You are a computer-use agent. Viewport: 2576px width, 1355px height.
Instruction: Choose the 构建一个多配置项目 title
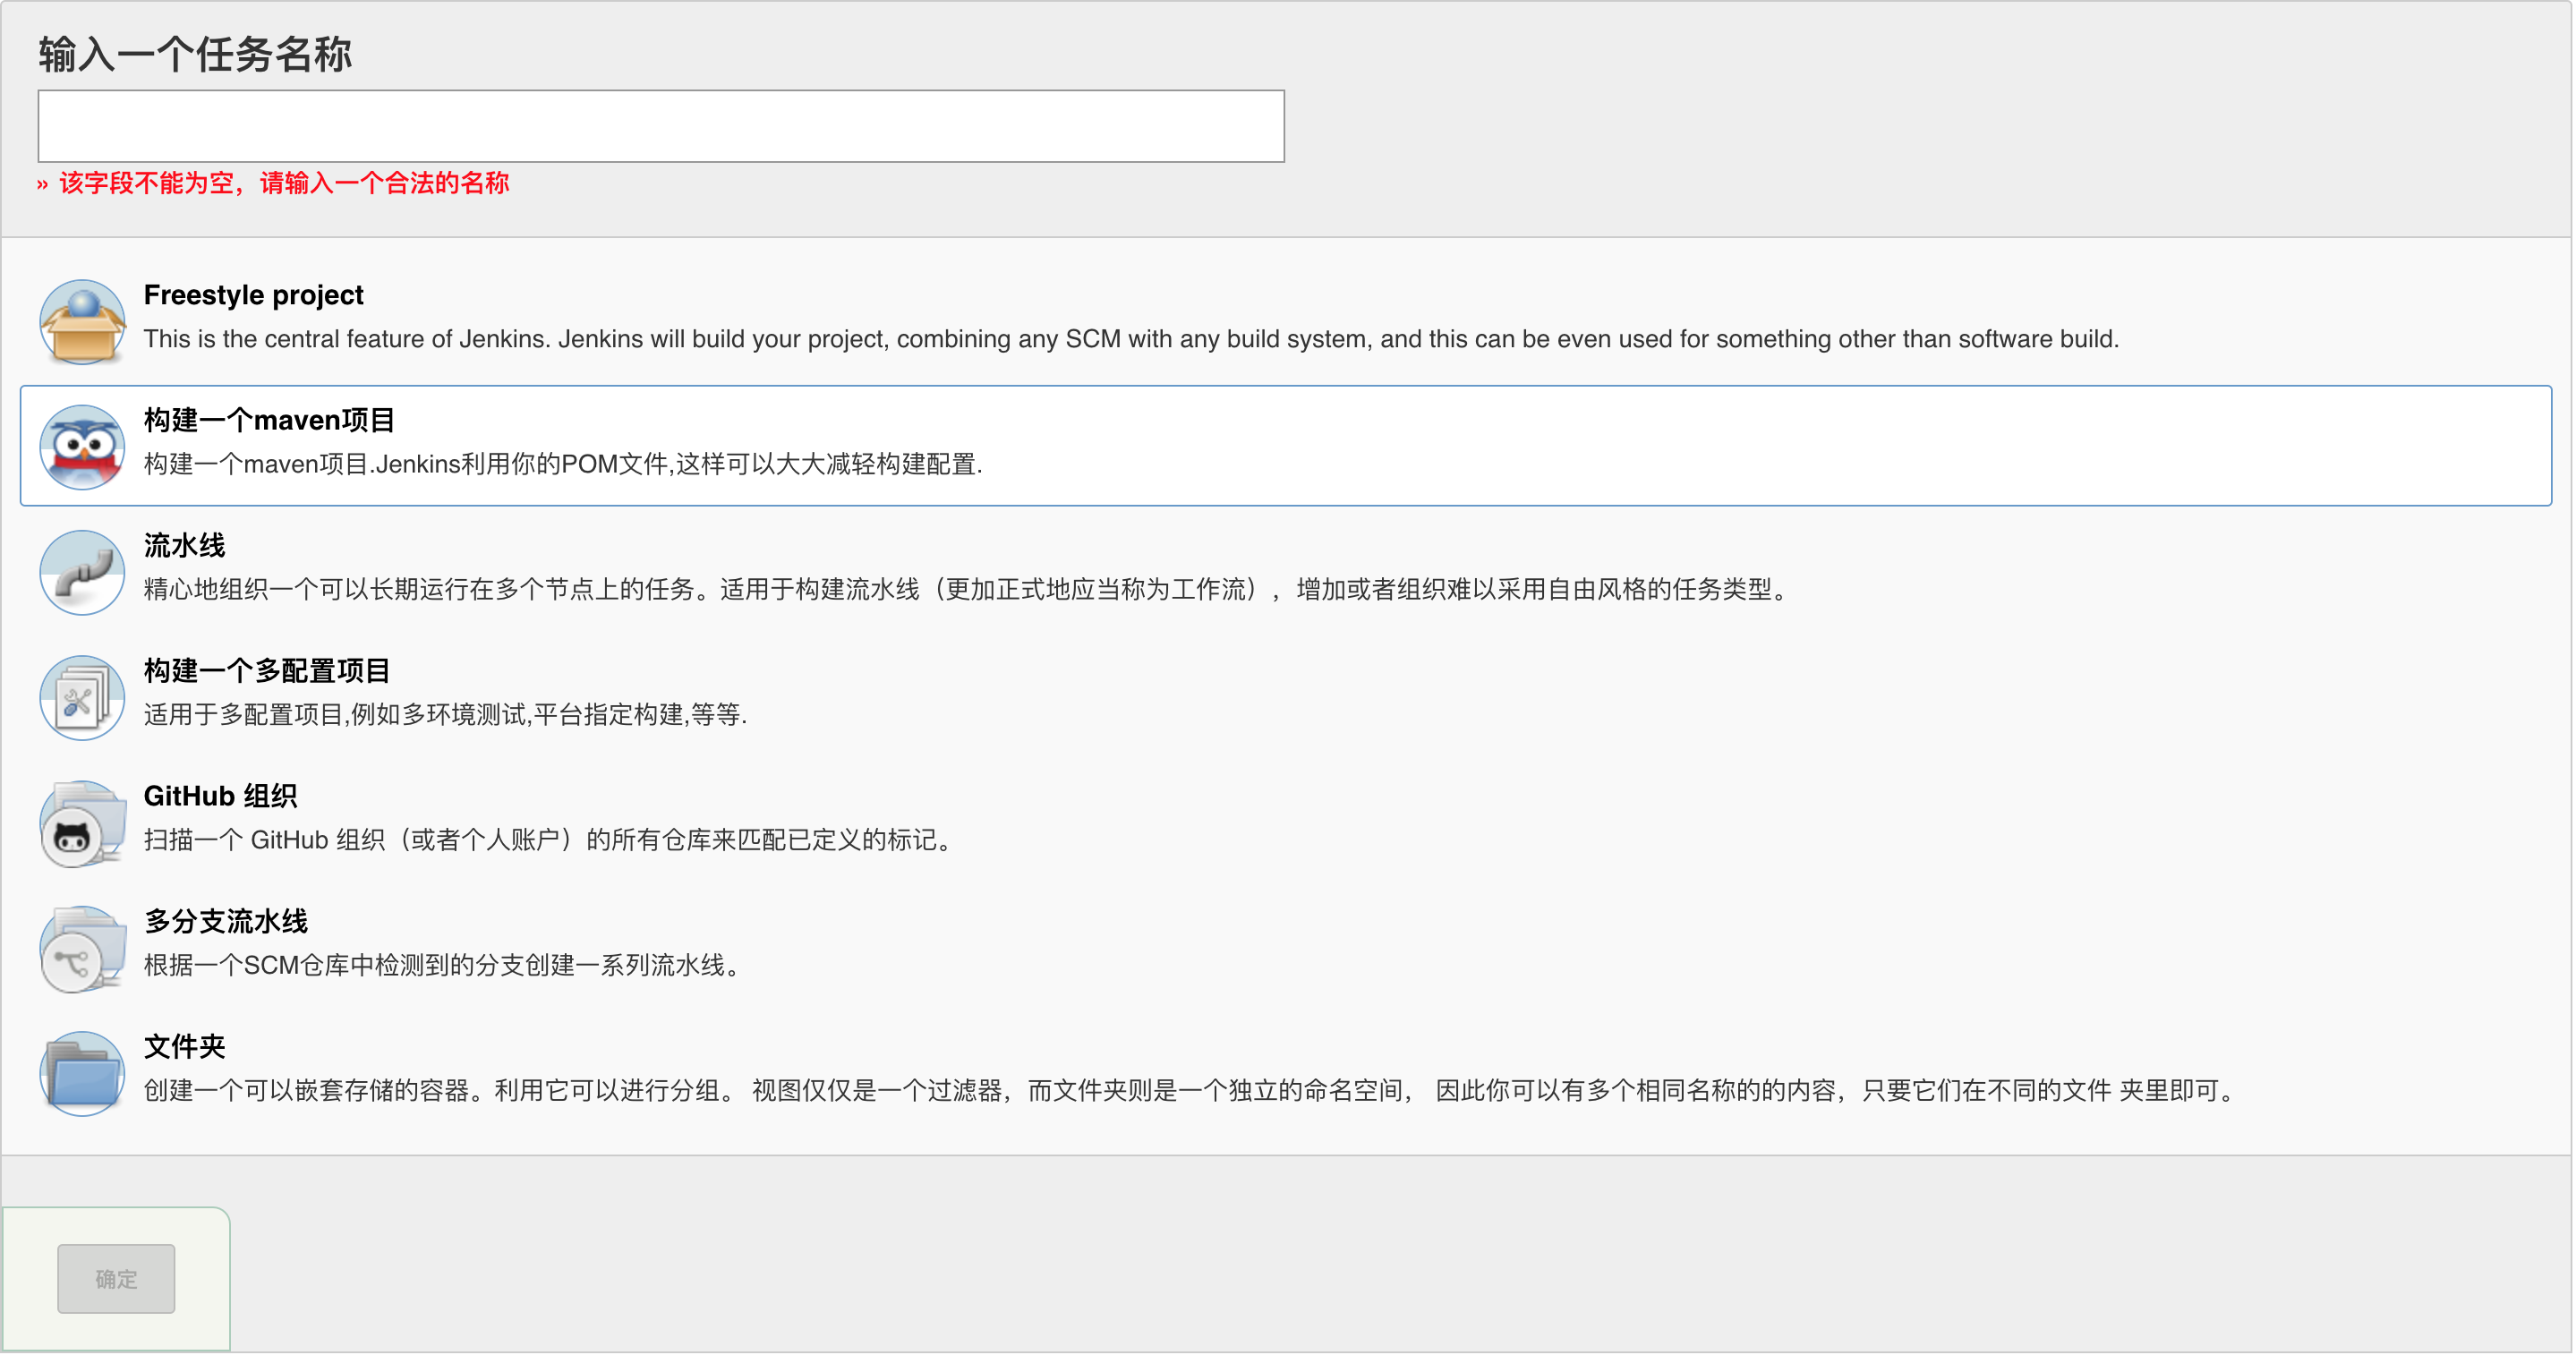coord(266,670)
